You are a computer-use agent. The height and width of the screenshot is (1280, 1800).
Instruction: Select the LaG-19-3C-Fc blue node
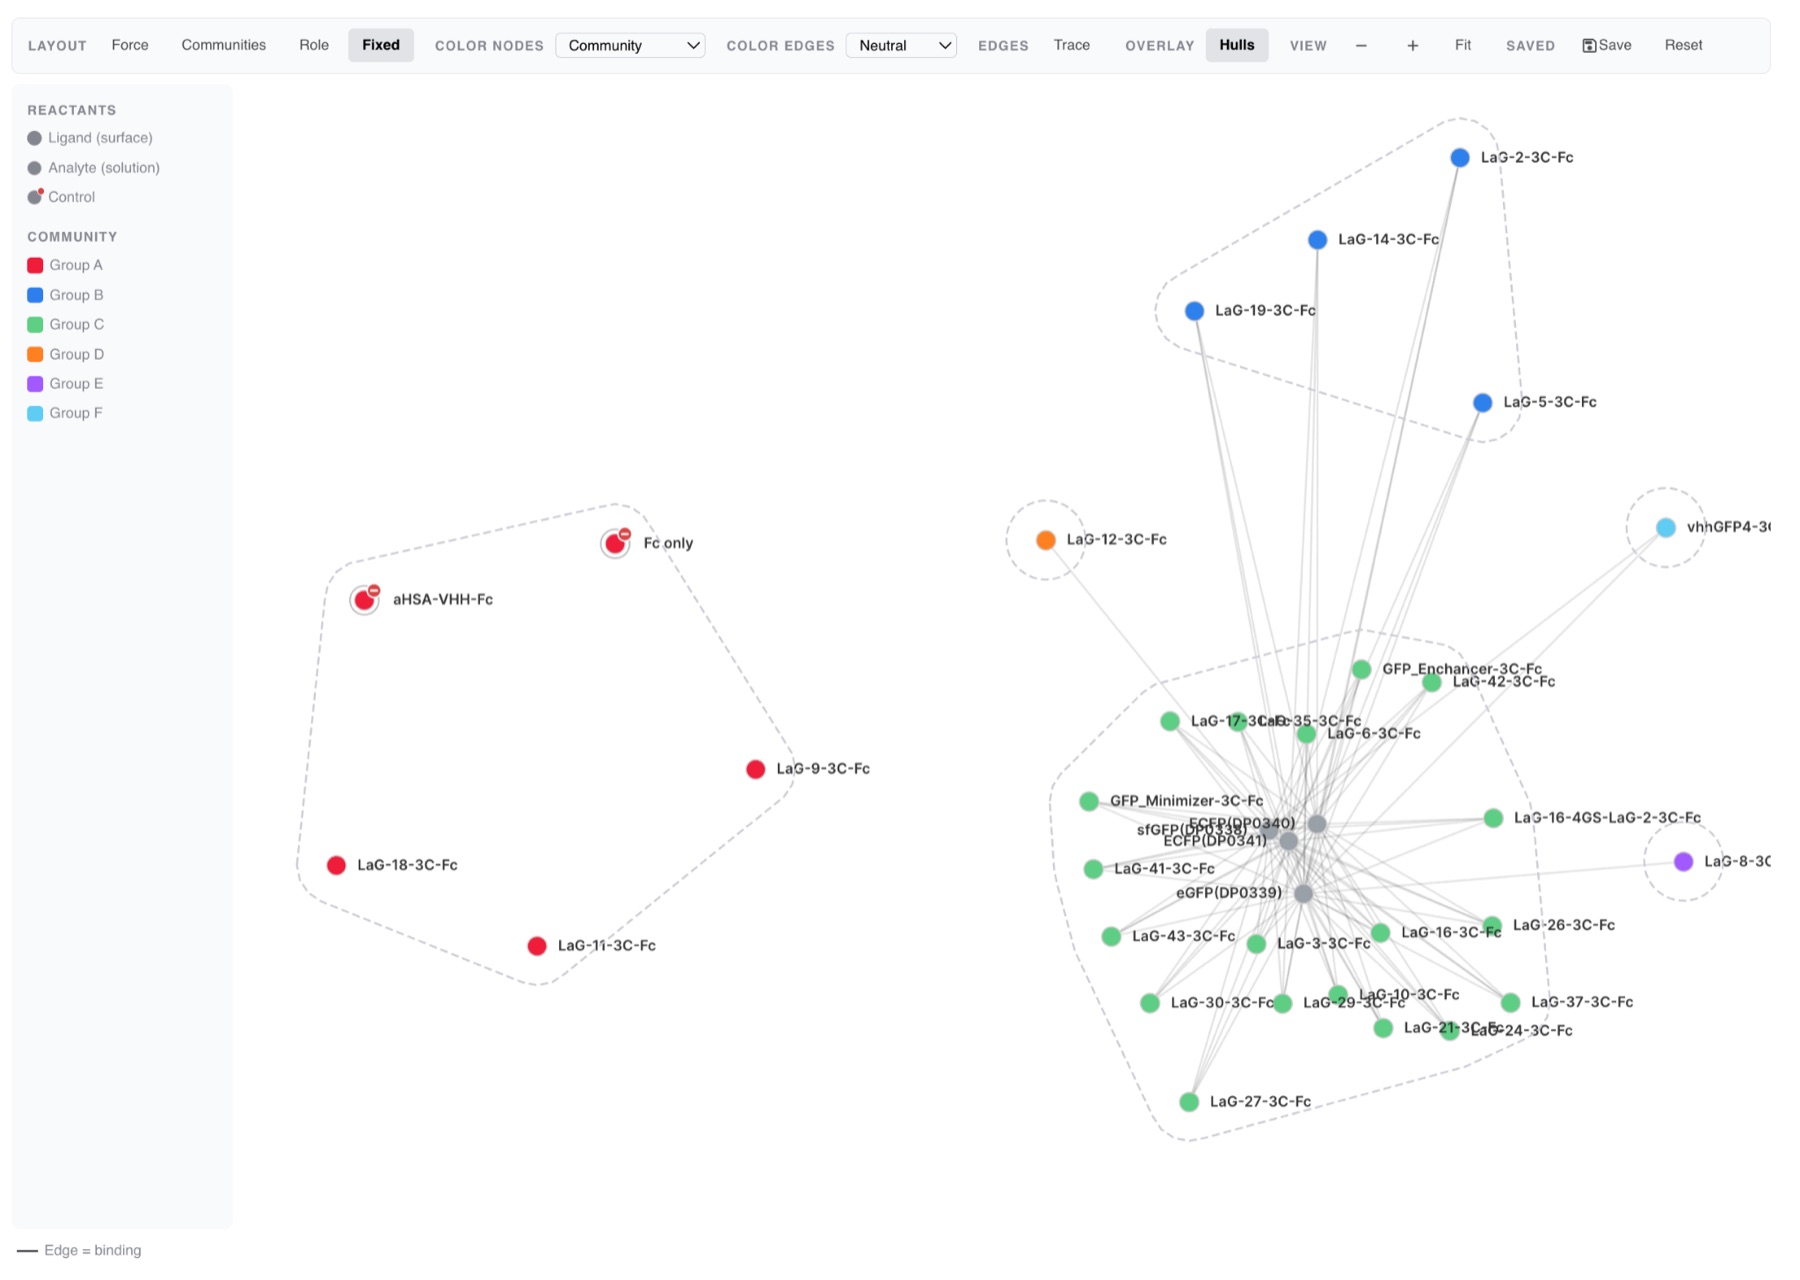(1194, 311)
